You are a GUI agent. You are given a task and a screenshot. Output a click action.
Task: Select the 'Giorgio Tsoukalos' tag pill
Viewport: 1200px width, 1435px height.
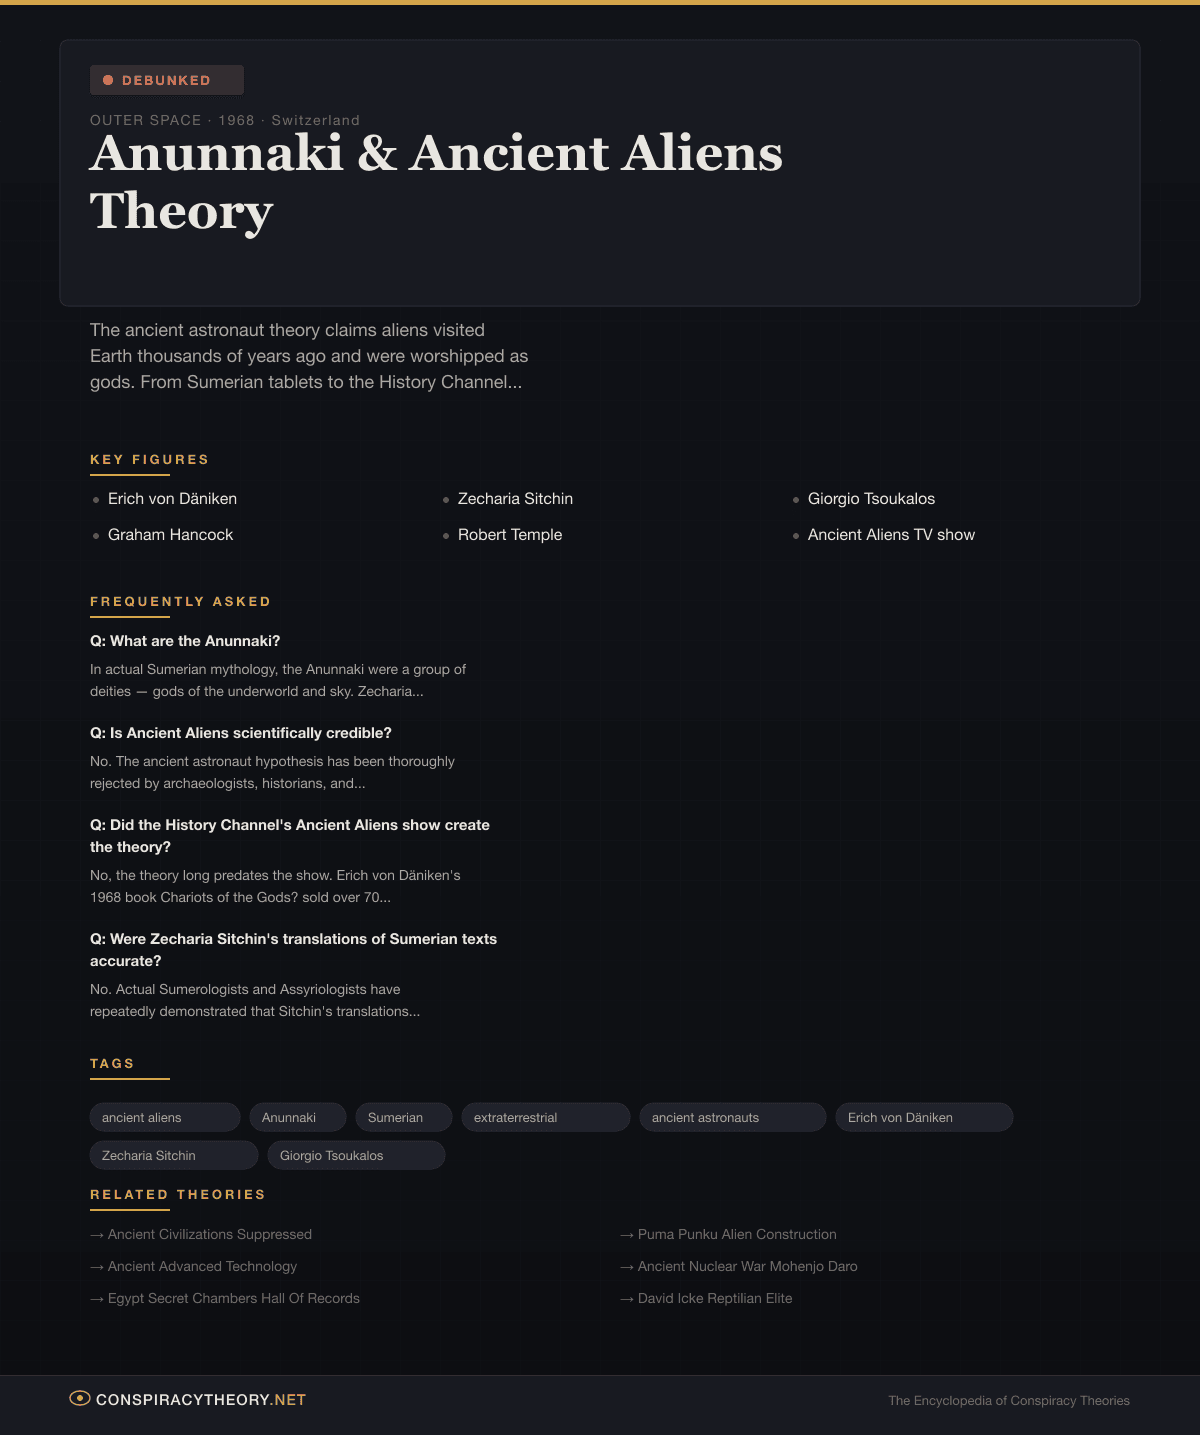[355, 1155]
